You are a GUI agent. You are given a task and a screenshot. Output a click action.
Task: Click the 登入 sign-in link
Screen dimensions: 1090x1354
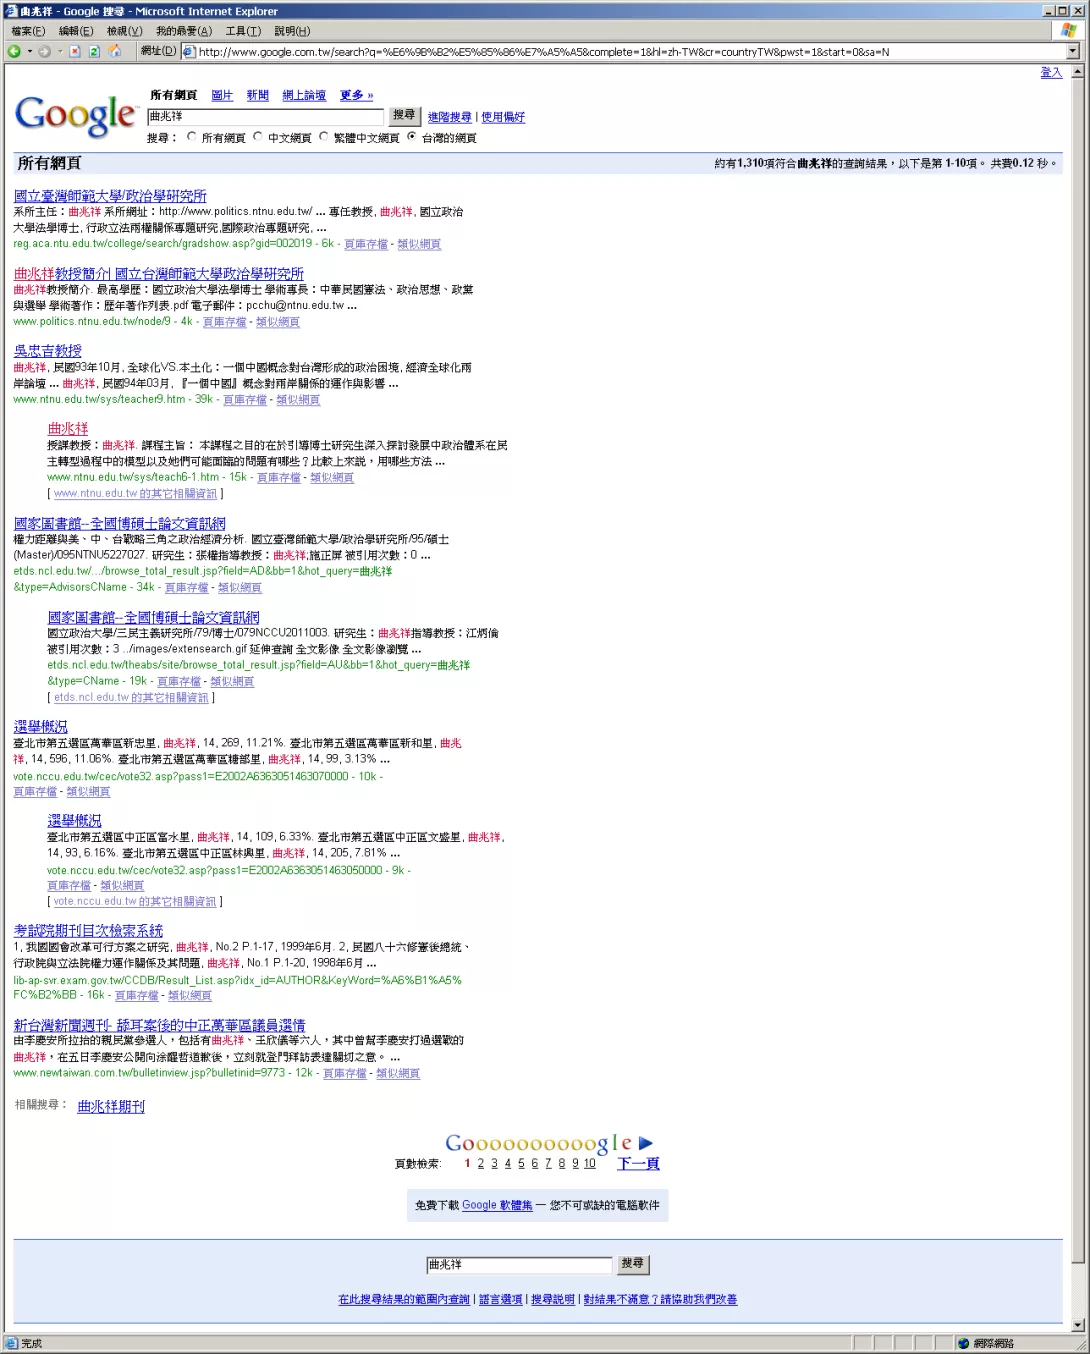click(1051, 72)
